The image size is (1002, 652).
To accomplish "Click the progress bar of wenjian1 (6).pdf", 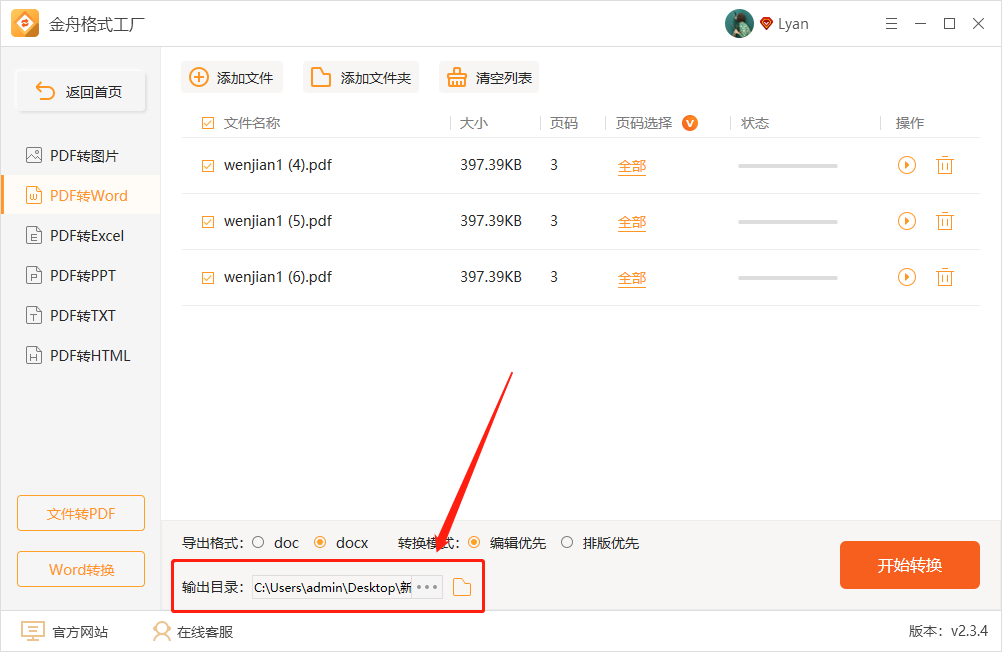I will 787,277.
